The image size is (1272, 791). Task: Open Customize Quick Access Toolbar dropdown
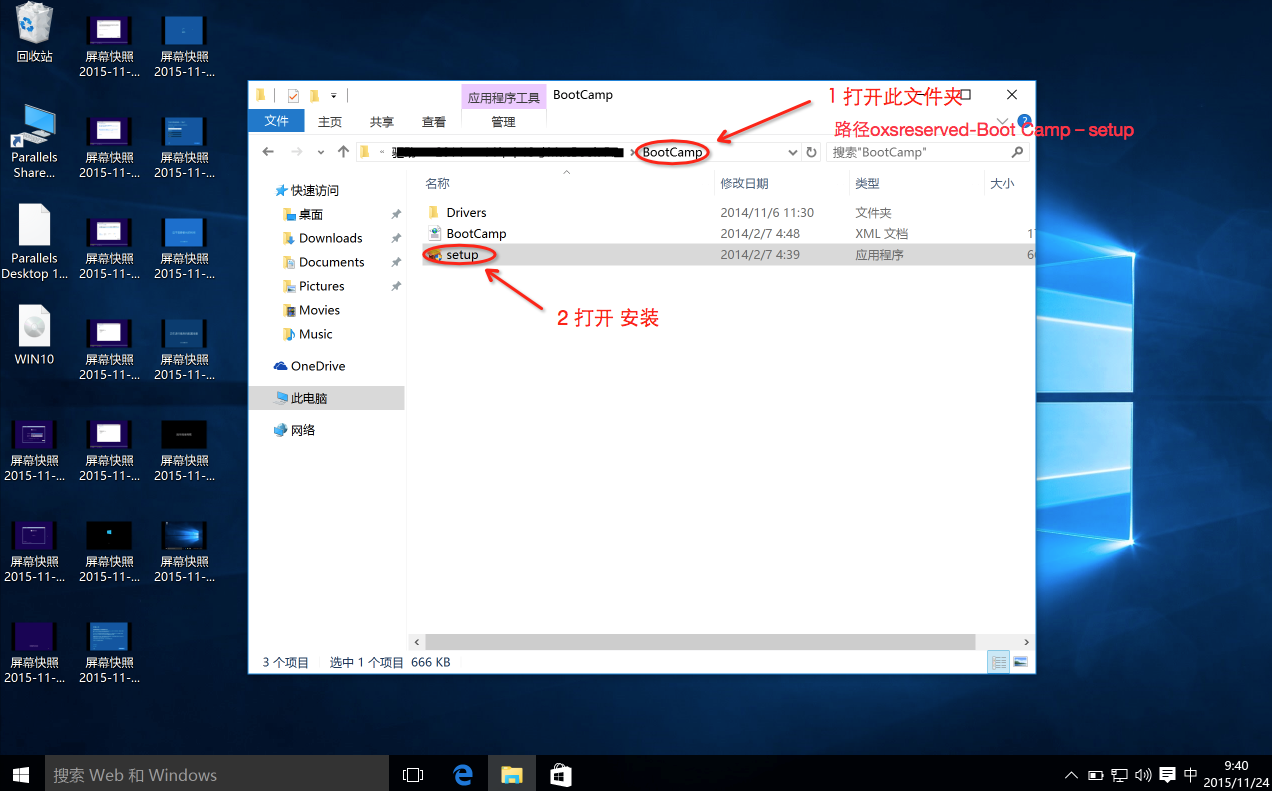[x=333, y=96]
